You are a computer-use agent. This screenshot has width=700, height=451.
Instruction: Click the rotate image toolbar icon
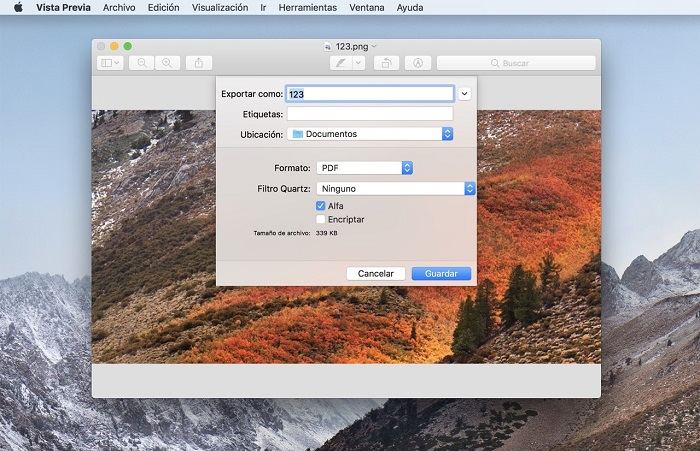[386, 63]
